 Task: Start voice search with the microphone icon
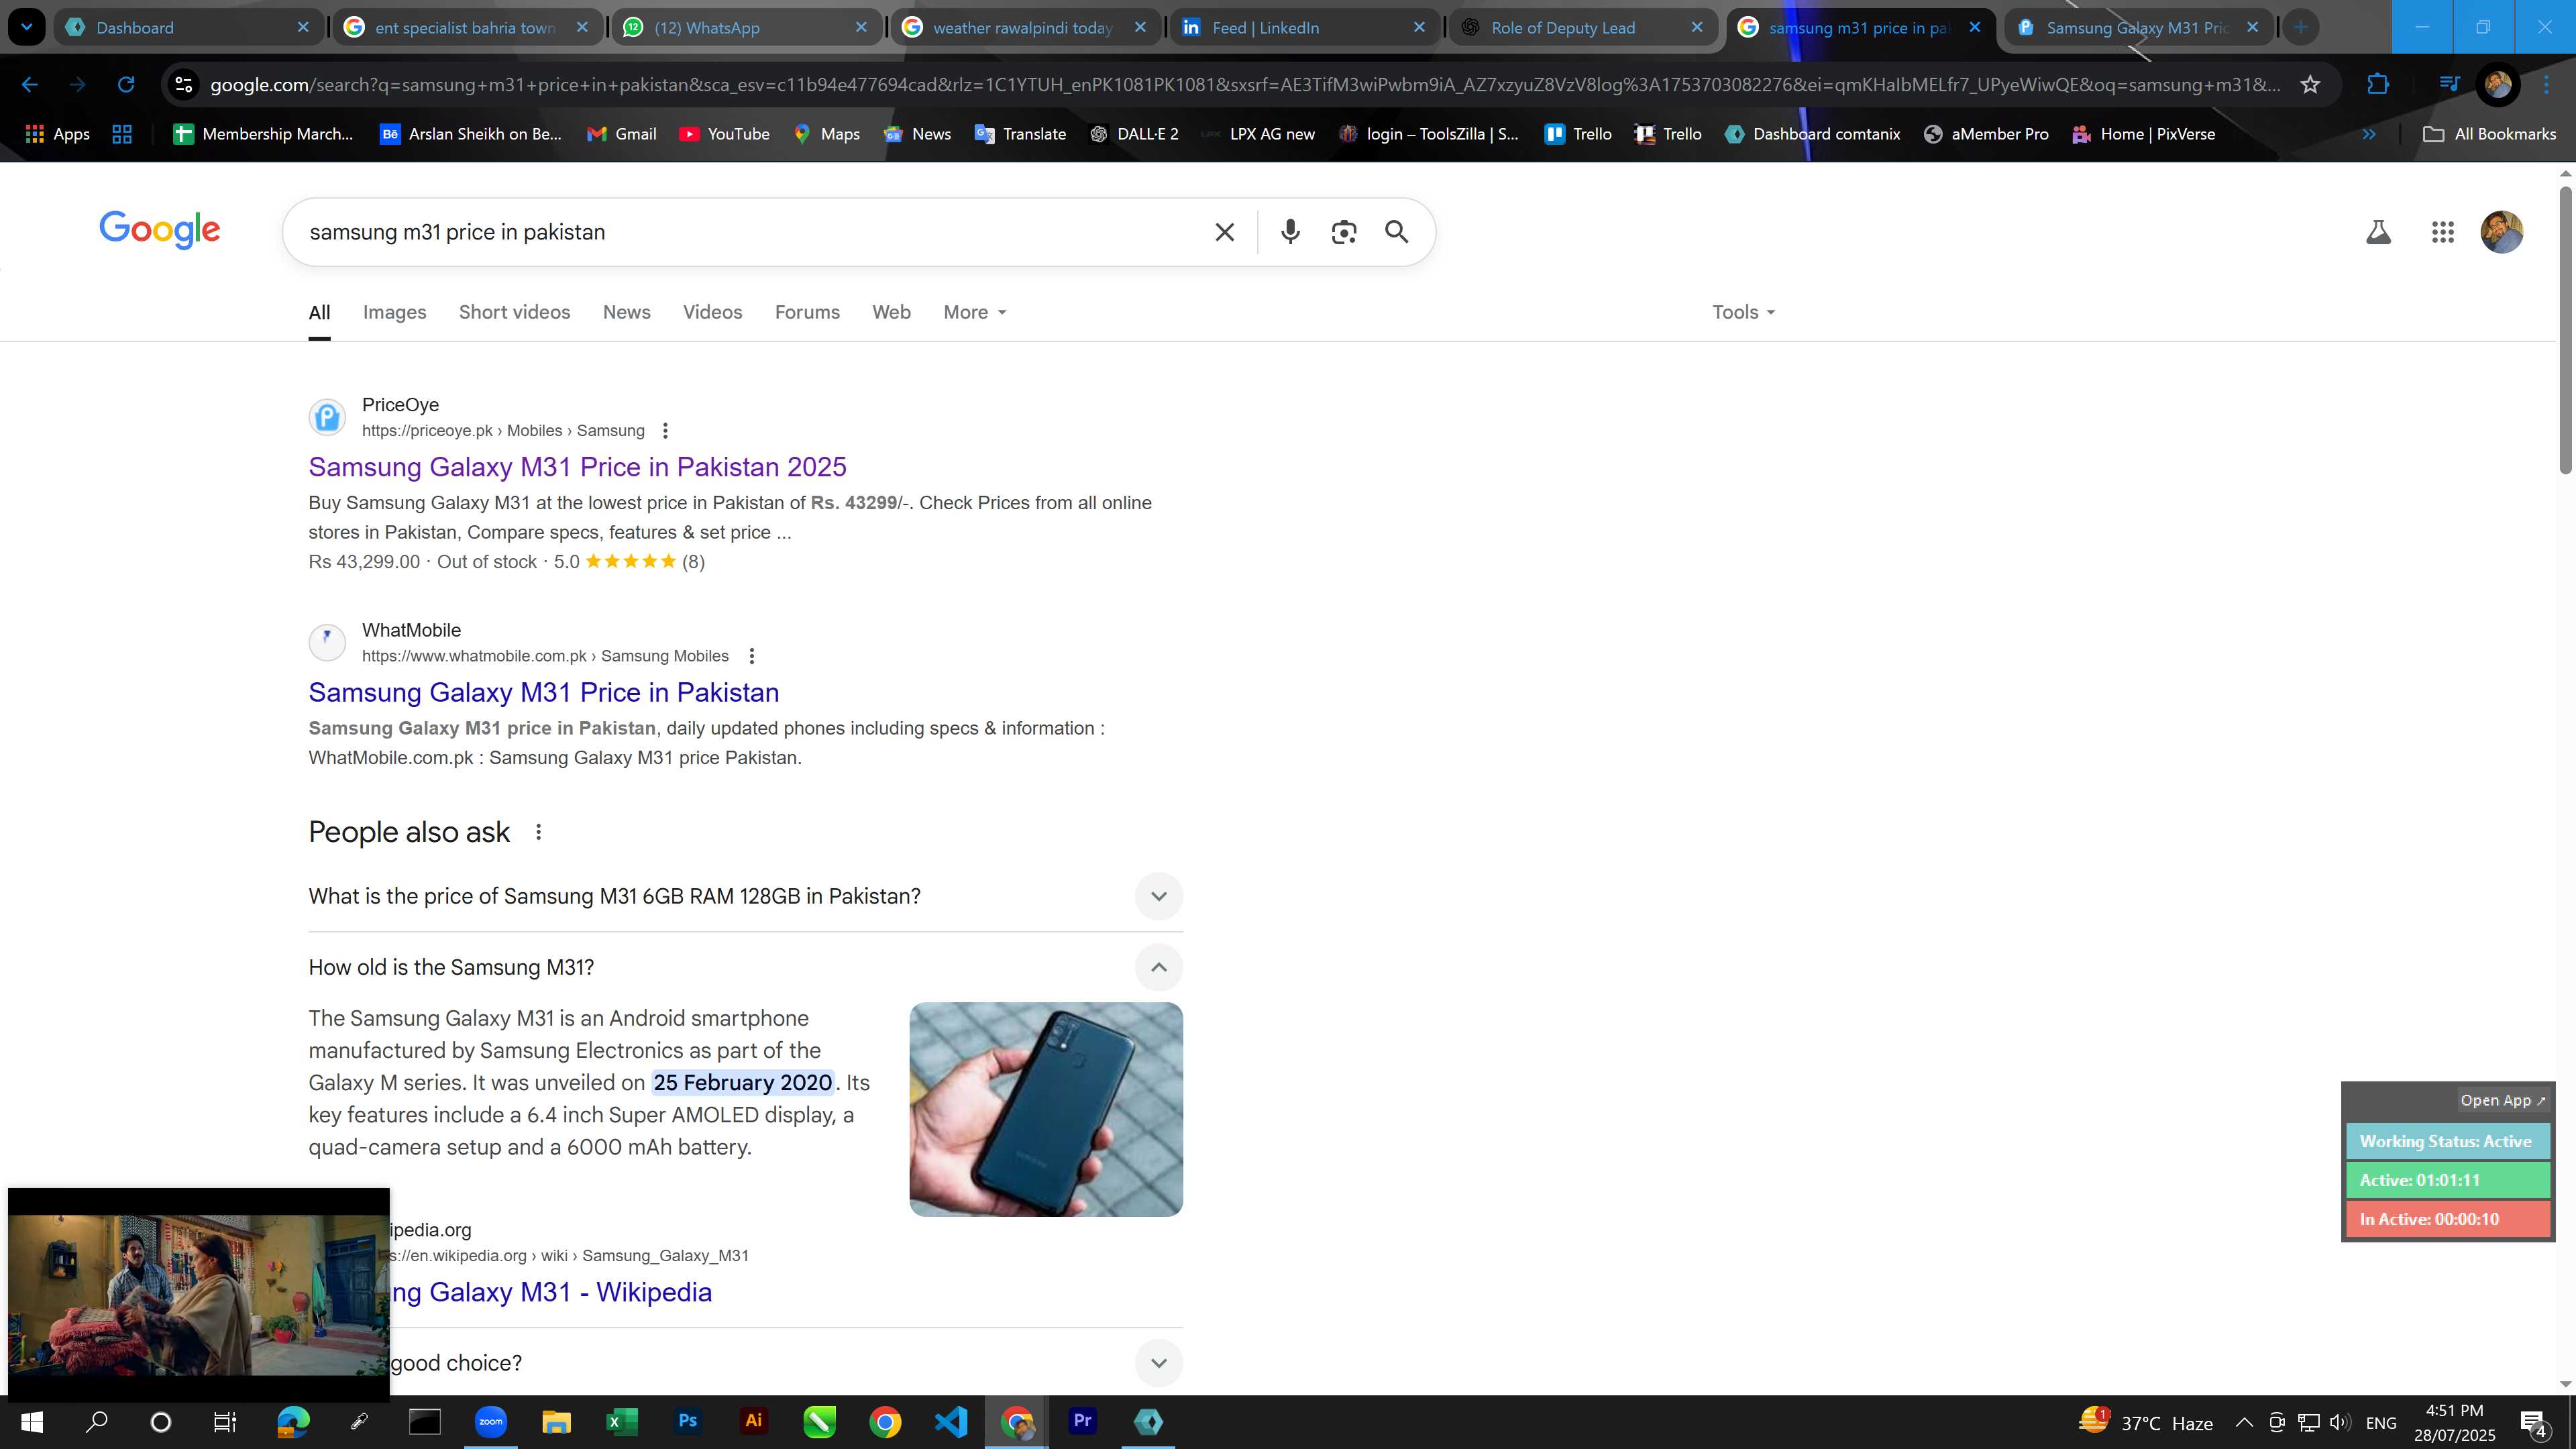[x=1290, y=232]
